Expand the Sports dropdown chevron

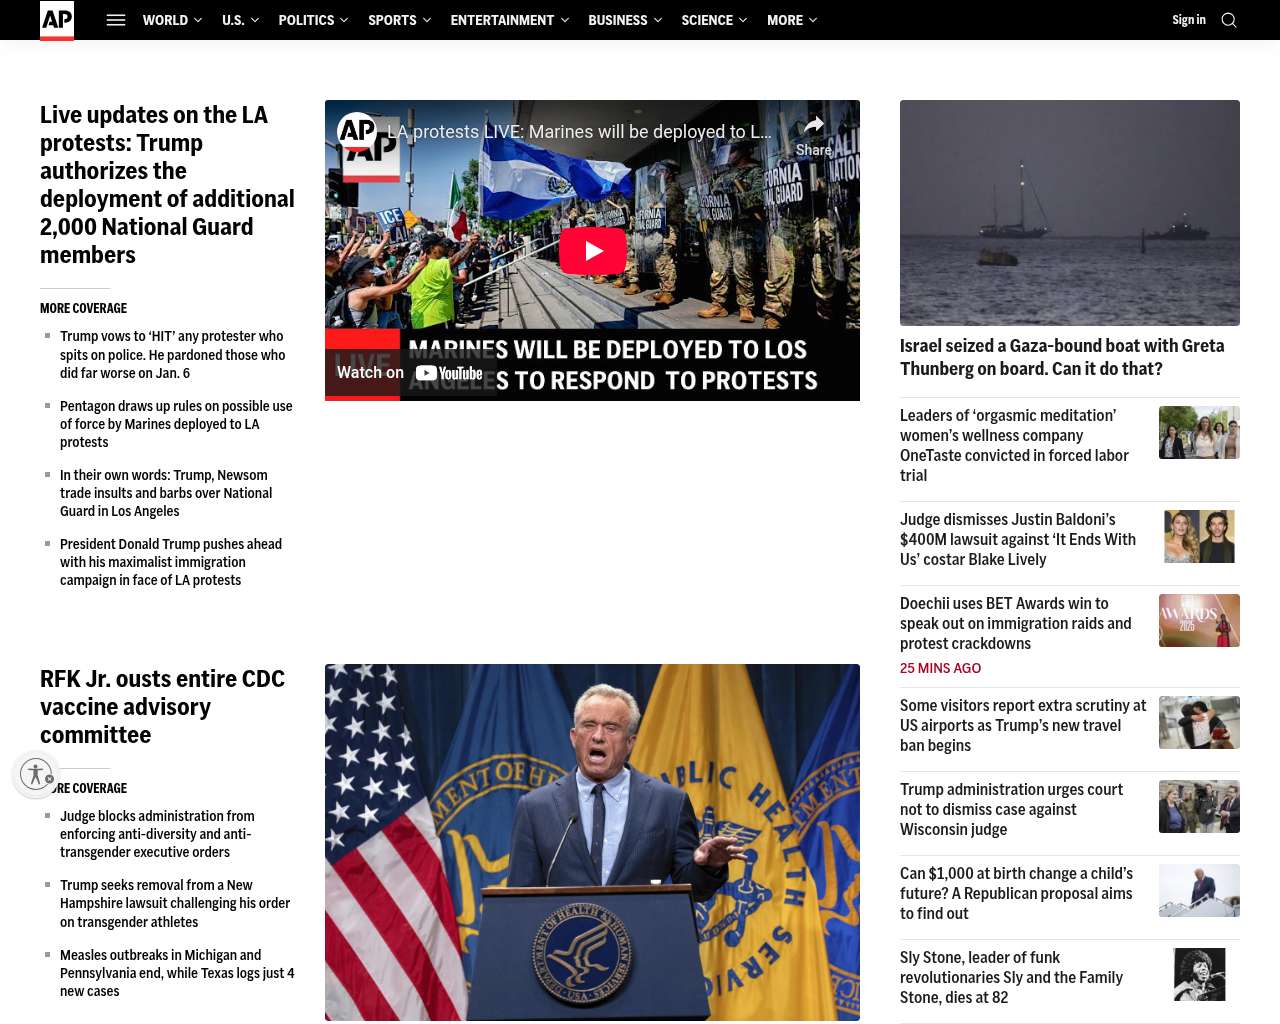pyautogui.click(x=427, y=20)
